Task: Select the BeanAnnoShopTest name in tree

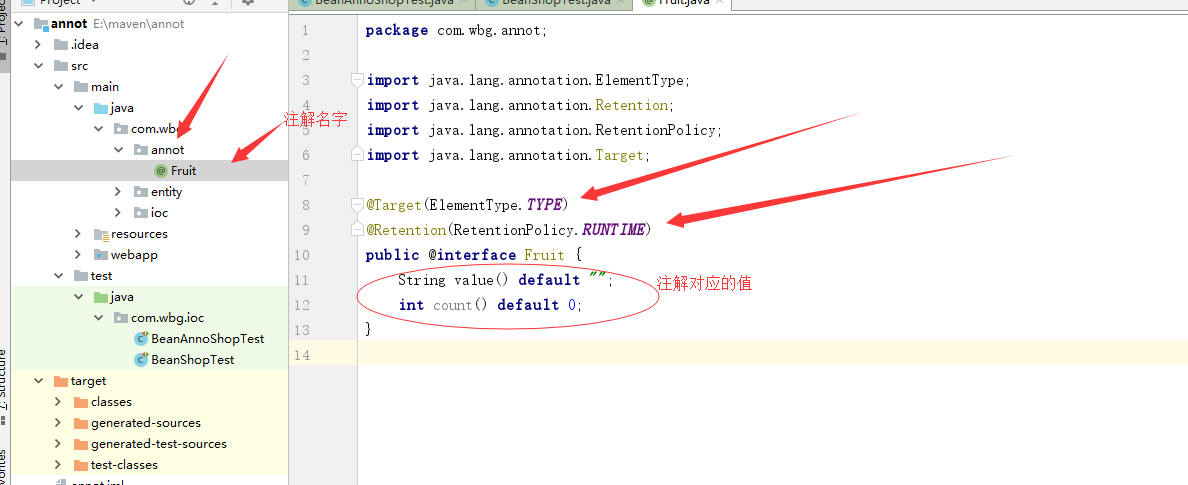Action: 208,339
